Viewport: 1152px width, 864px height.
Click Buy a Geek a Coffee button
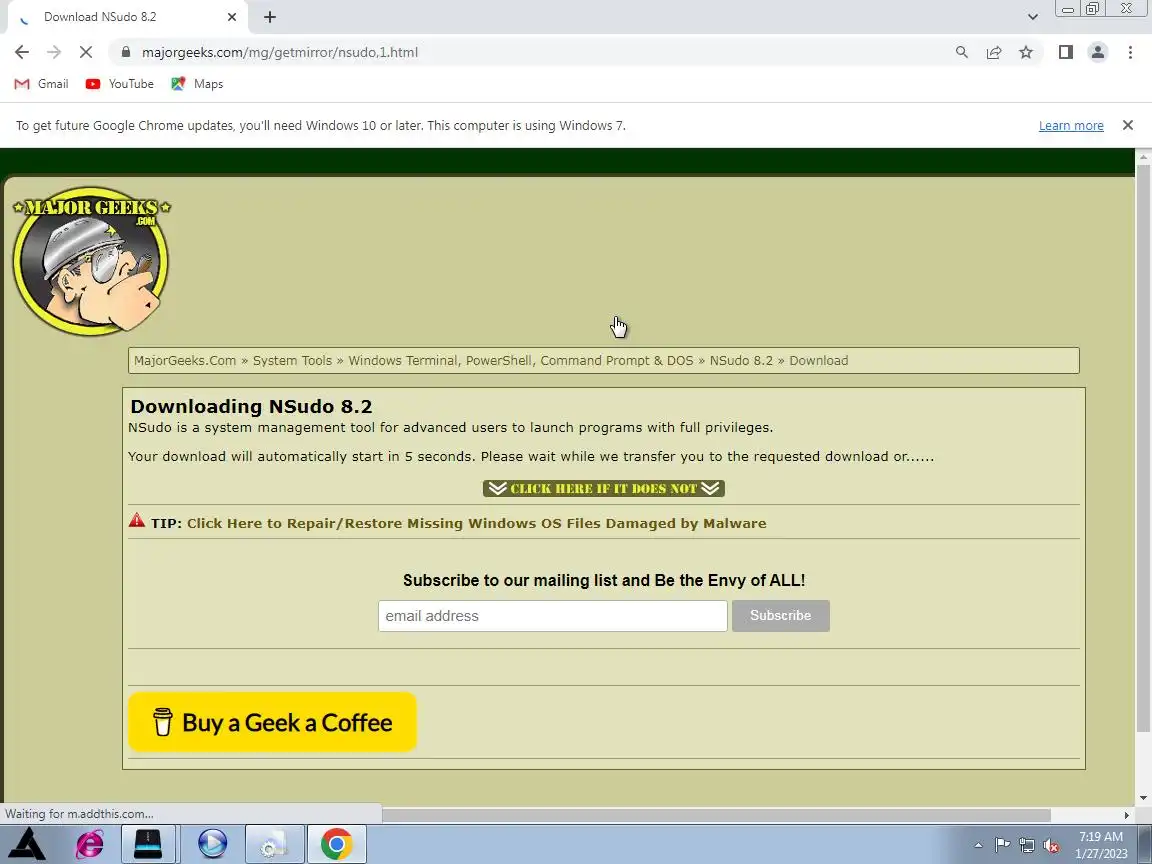point(273,722)
